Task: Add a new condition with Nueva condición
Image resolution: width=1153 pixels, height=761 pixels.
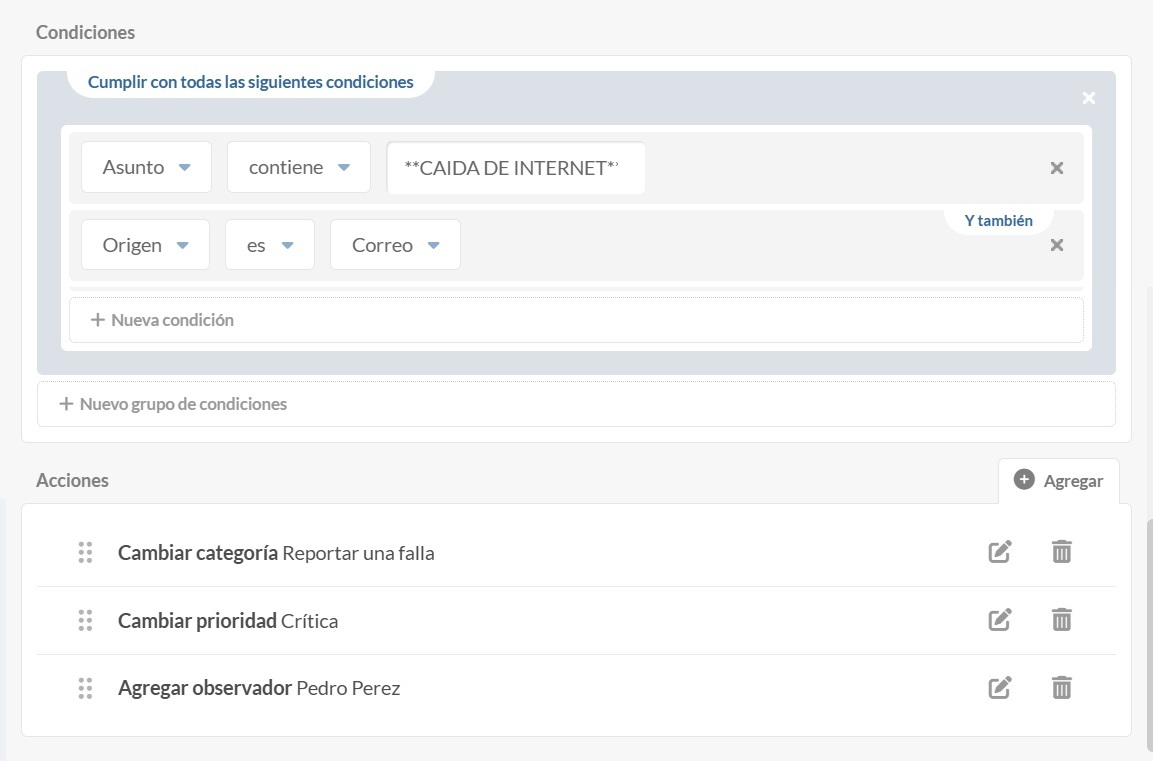Action: (x=162, y=320)
